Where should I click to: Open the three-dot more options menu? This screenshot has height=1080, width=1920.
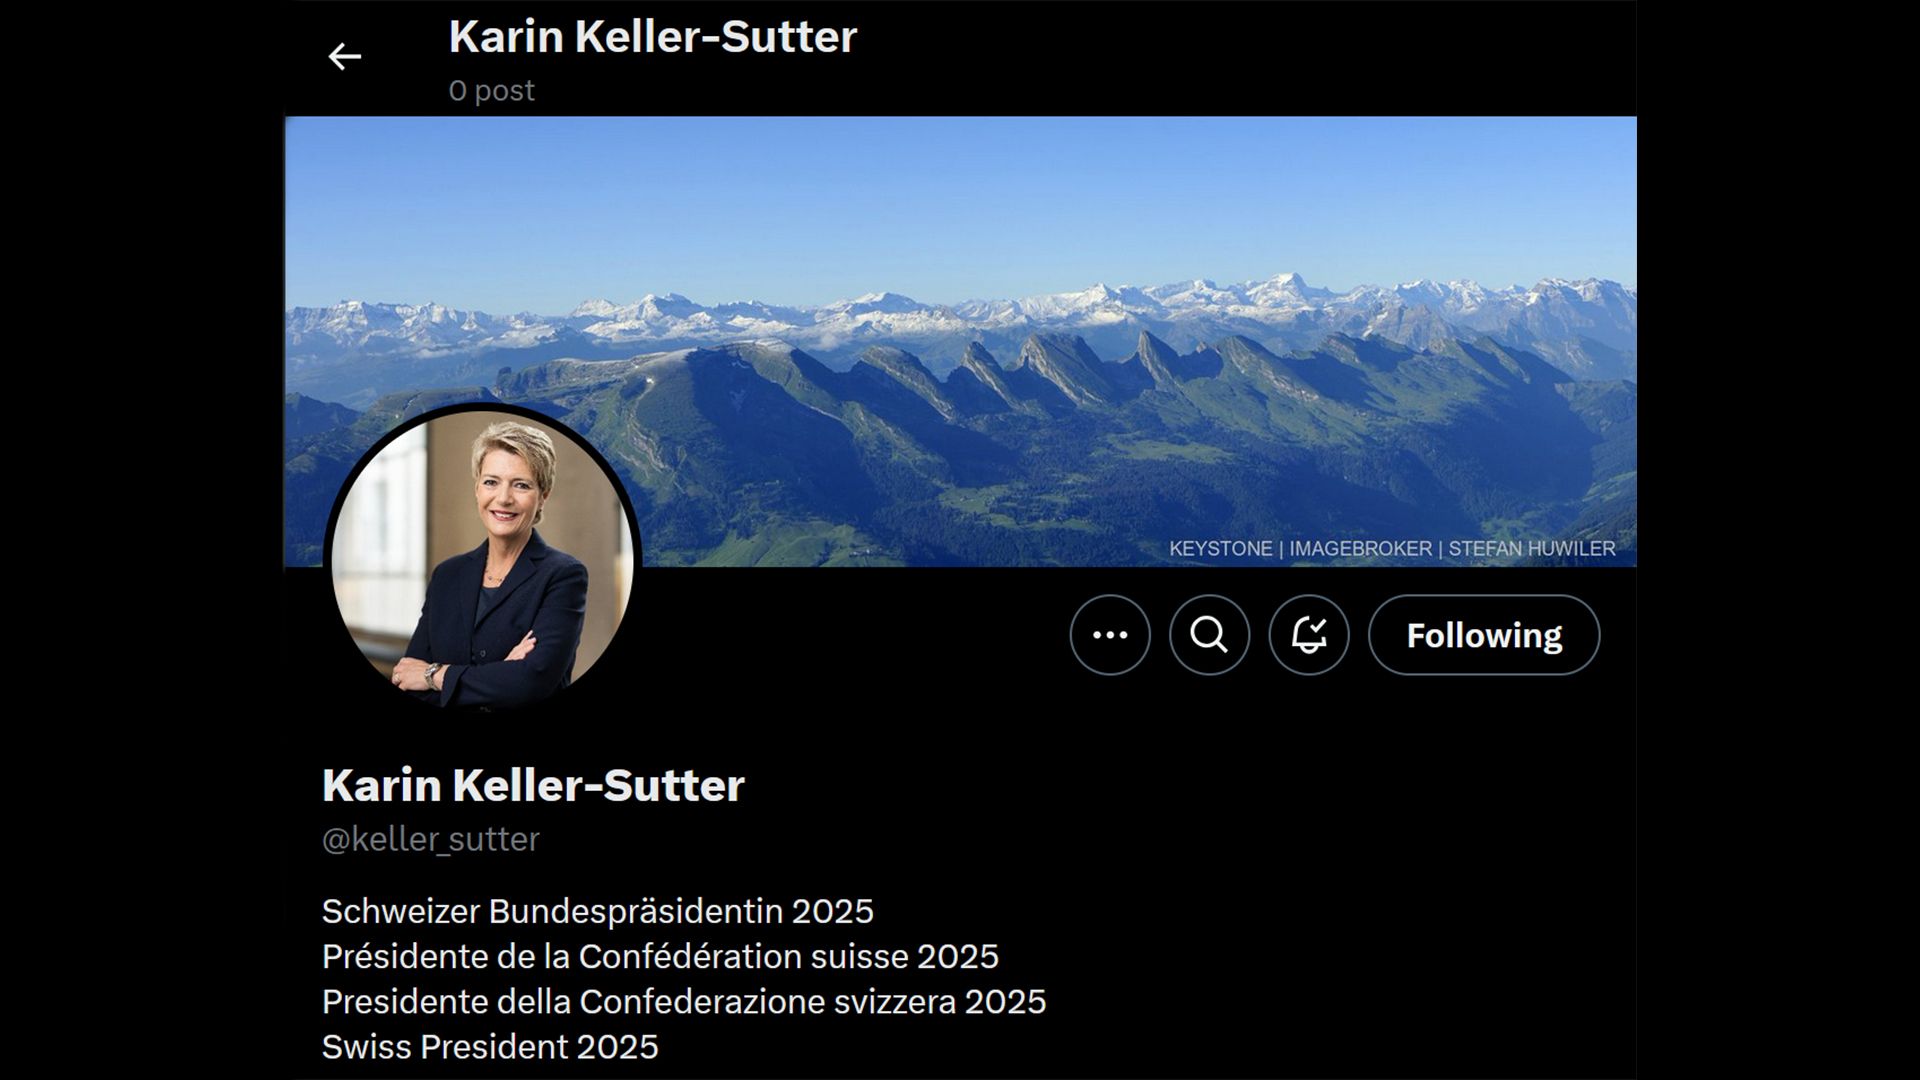1110,635
